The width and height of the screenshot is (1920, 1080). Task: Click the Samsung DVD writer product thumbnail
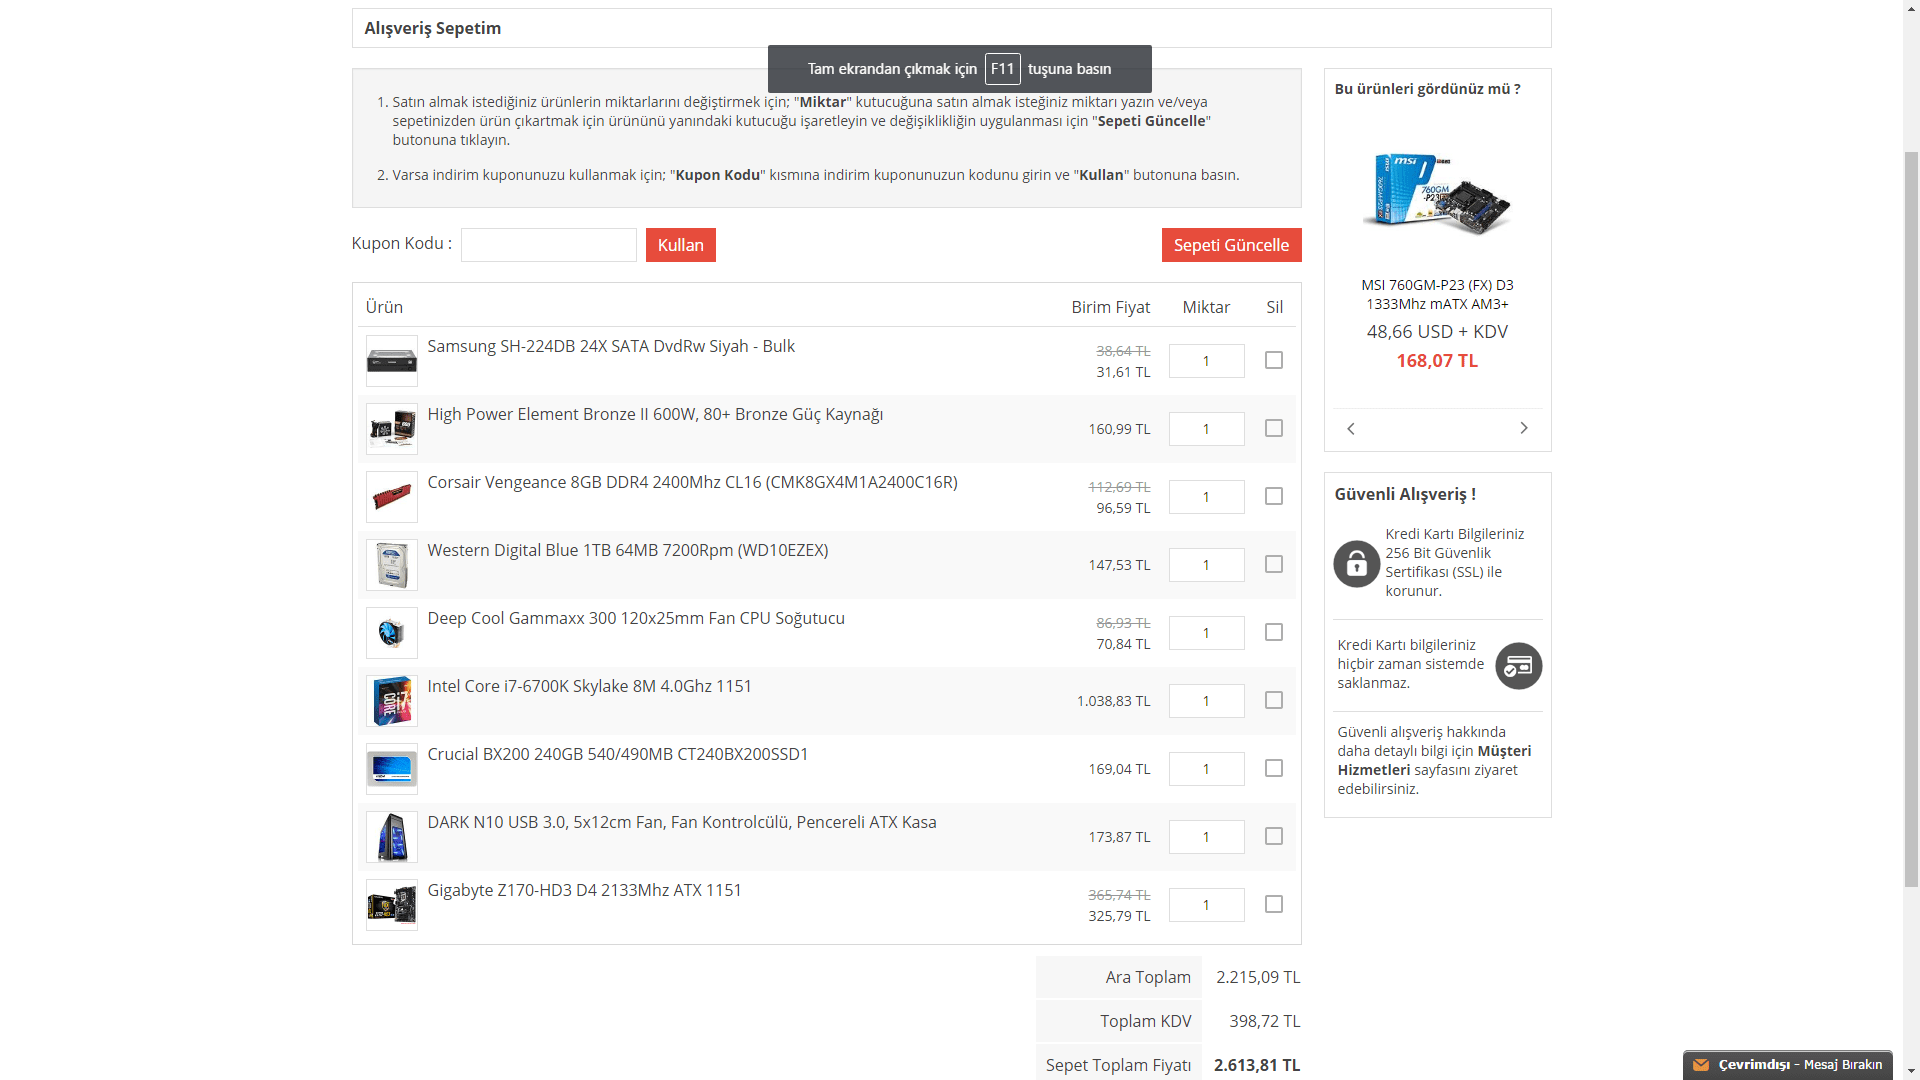click(391, 361)
